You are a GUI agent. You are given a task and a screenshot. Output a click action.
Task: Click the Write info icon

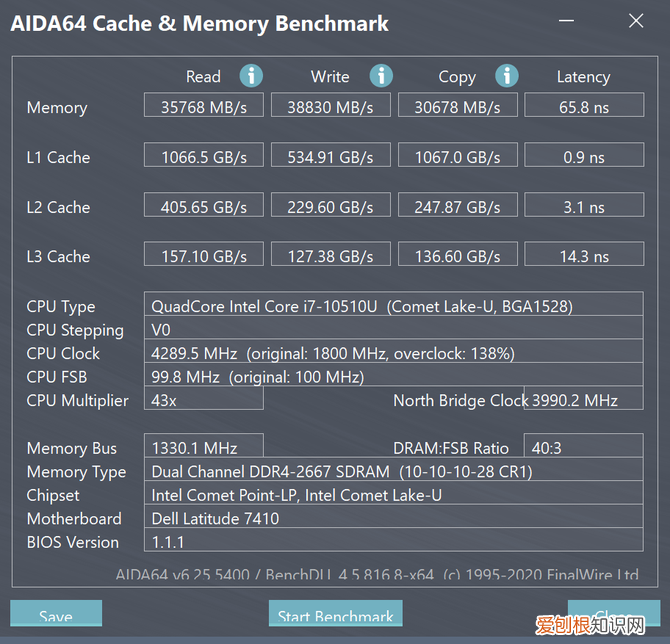(x=381, y=76)
